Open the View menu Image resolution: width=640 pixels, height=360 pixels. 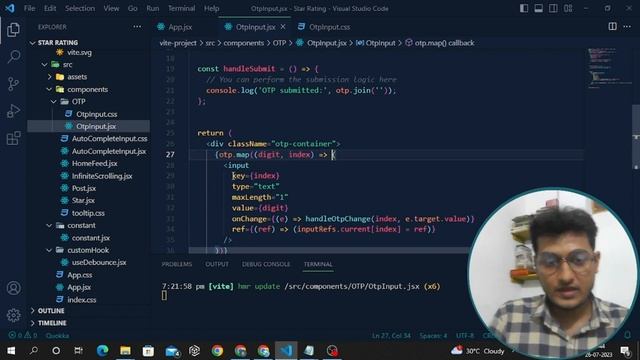[111, 8]
